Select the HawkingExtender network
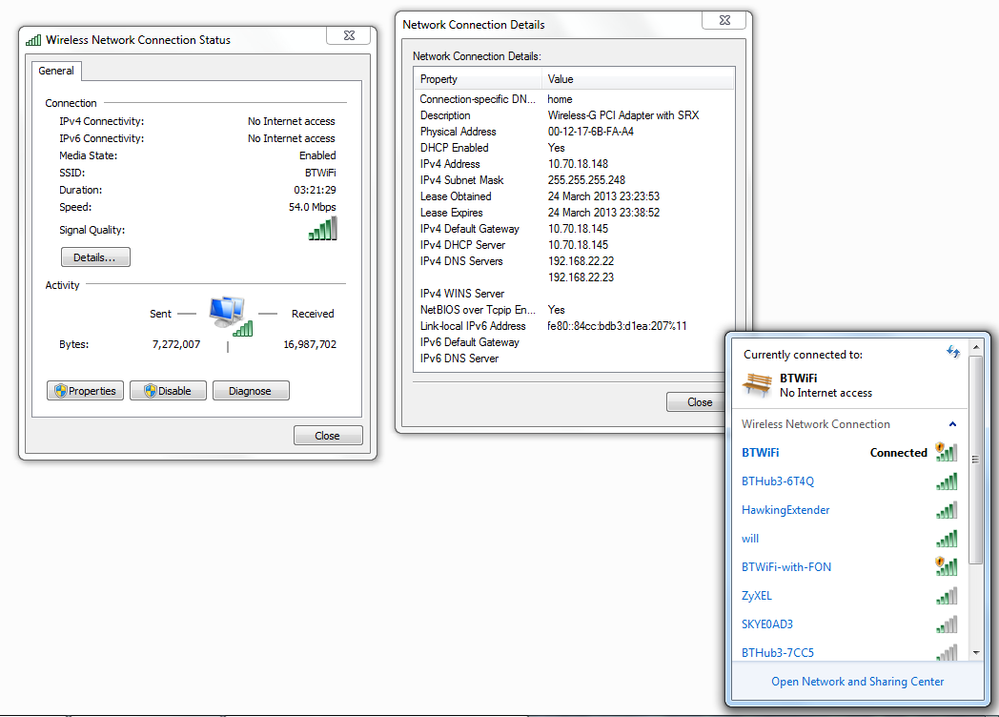The image size is (999, 717). pyautogui.click(x=849, y=510)
